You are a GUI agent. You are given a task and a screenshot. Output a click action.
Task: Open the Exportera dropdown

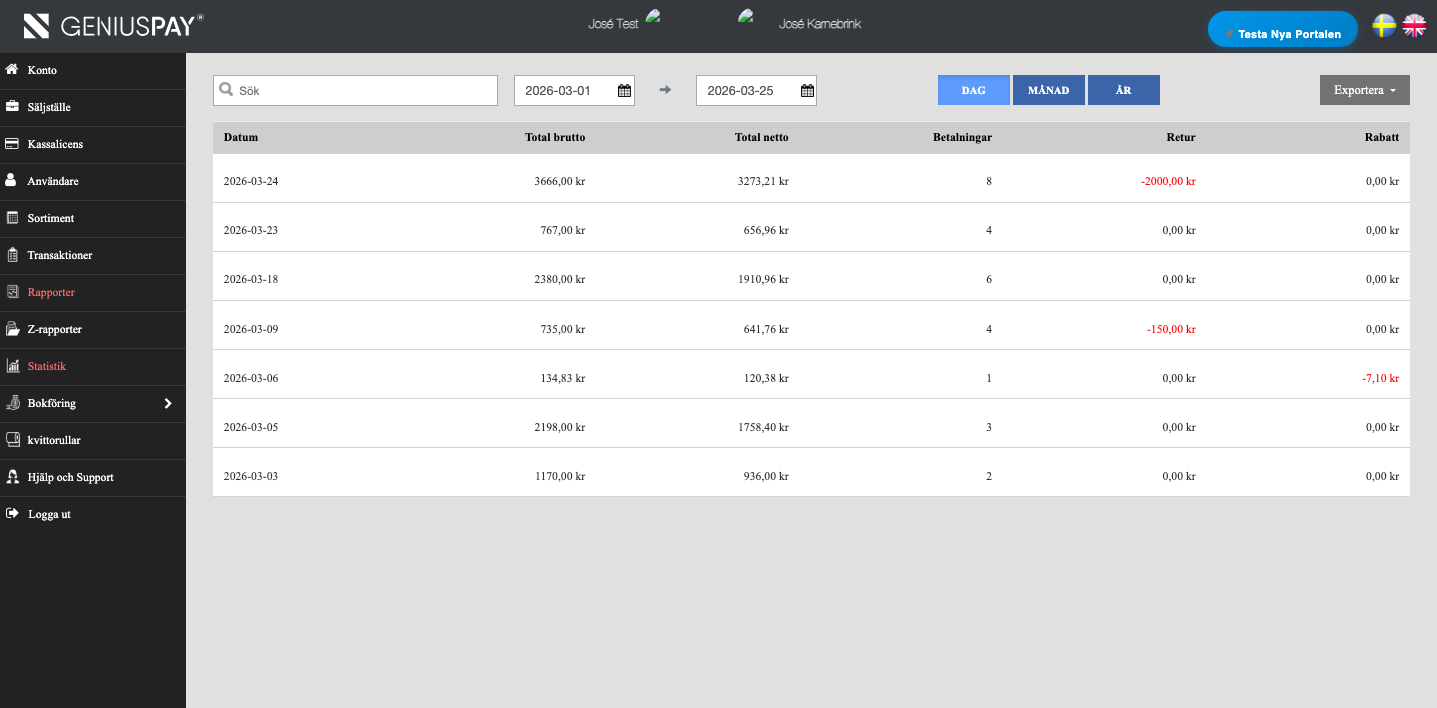[x=1364, y=90]
